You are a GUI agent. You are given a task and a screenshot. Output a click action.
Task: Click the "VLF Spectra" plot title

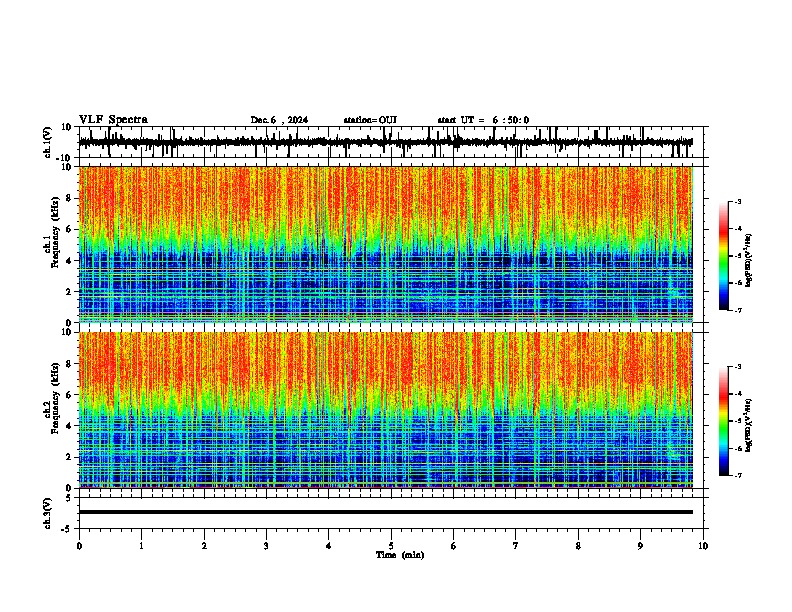point(113,120)
